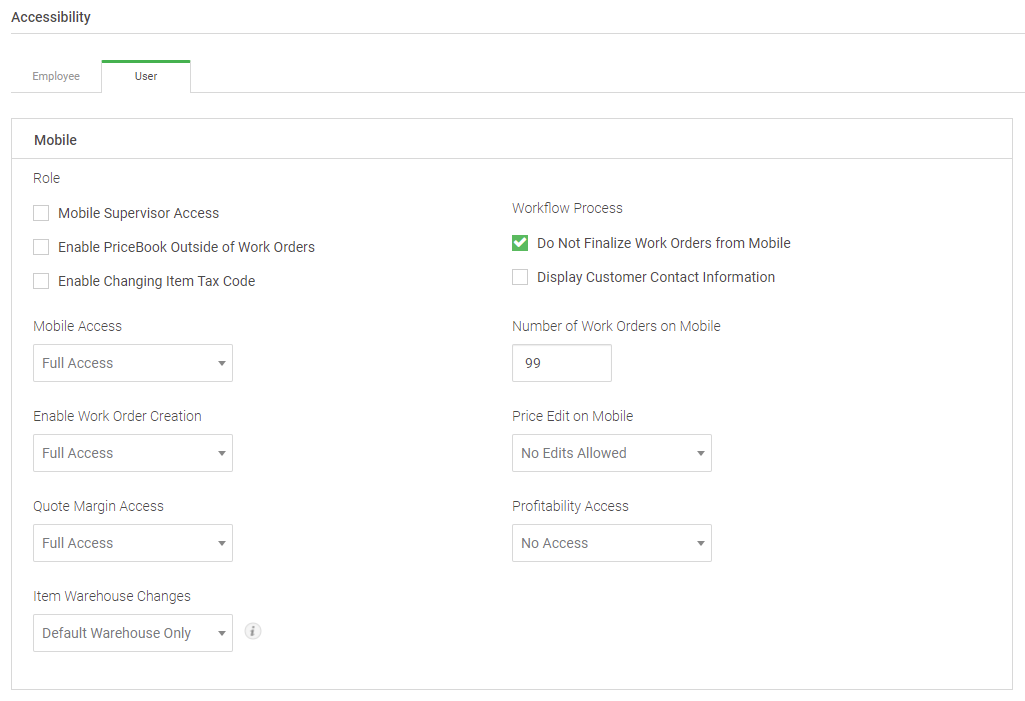Viewport: 1025px width, 701px height.
Task: Select the User tab
Action: 145,76
